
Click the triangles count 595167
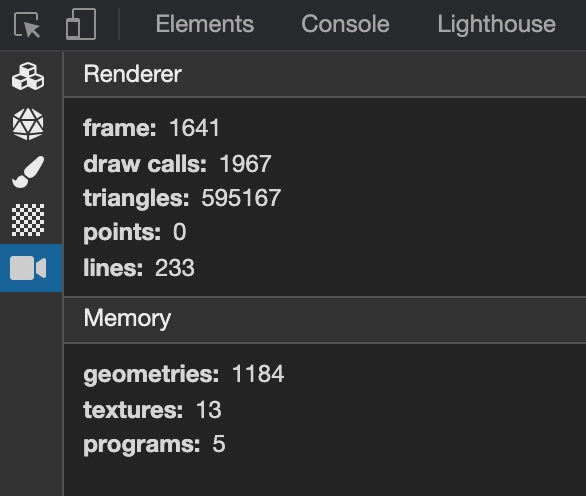pyautogui.click(x=241, y=198)
